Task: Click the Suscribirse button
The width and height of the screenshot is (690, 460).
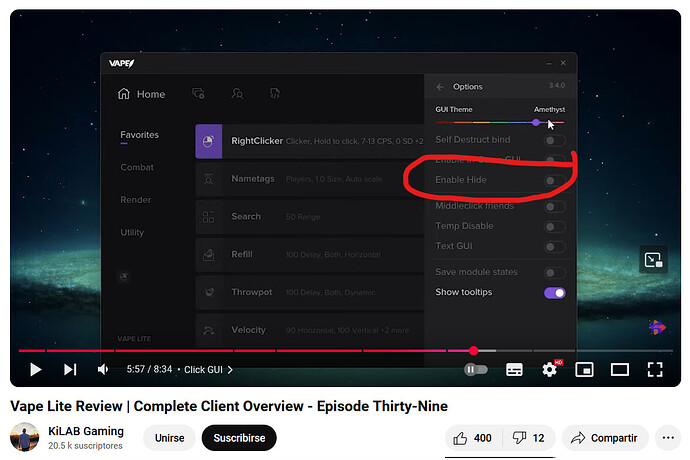Action: pos(239,438)
